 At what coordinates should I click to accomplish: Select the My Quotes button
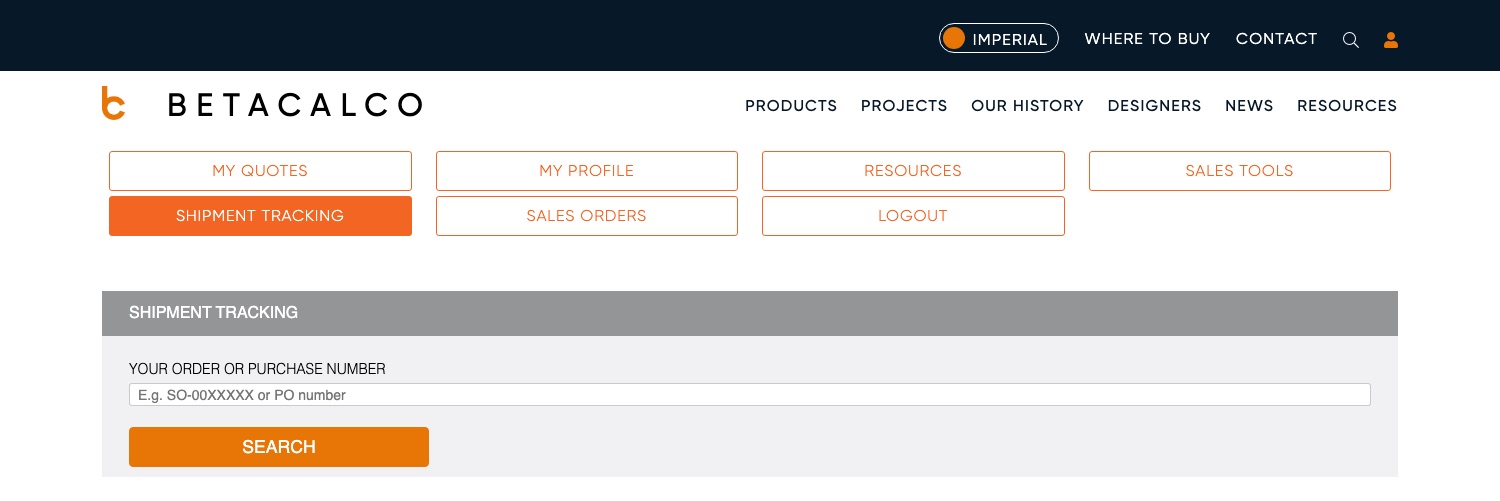(x=260, y=171)
